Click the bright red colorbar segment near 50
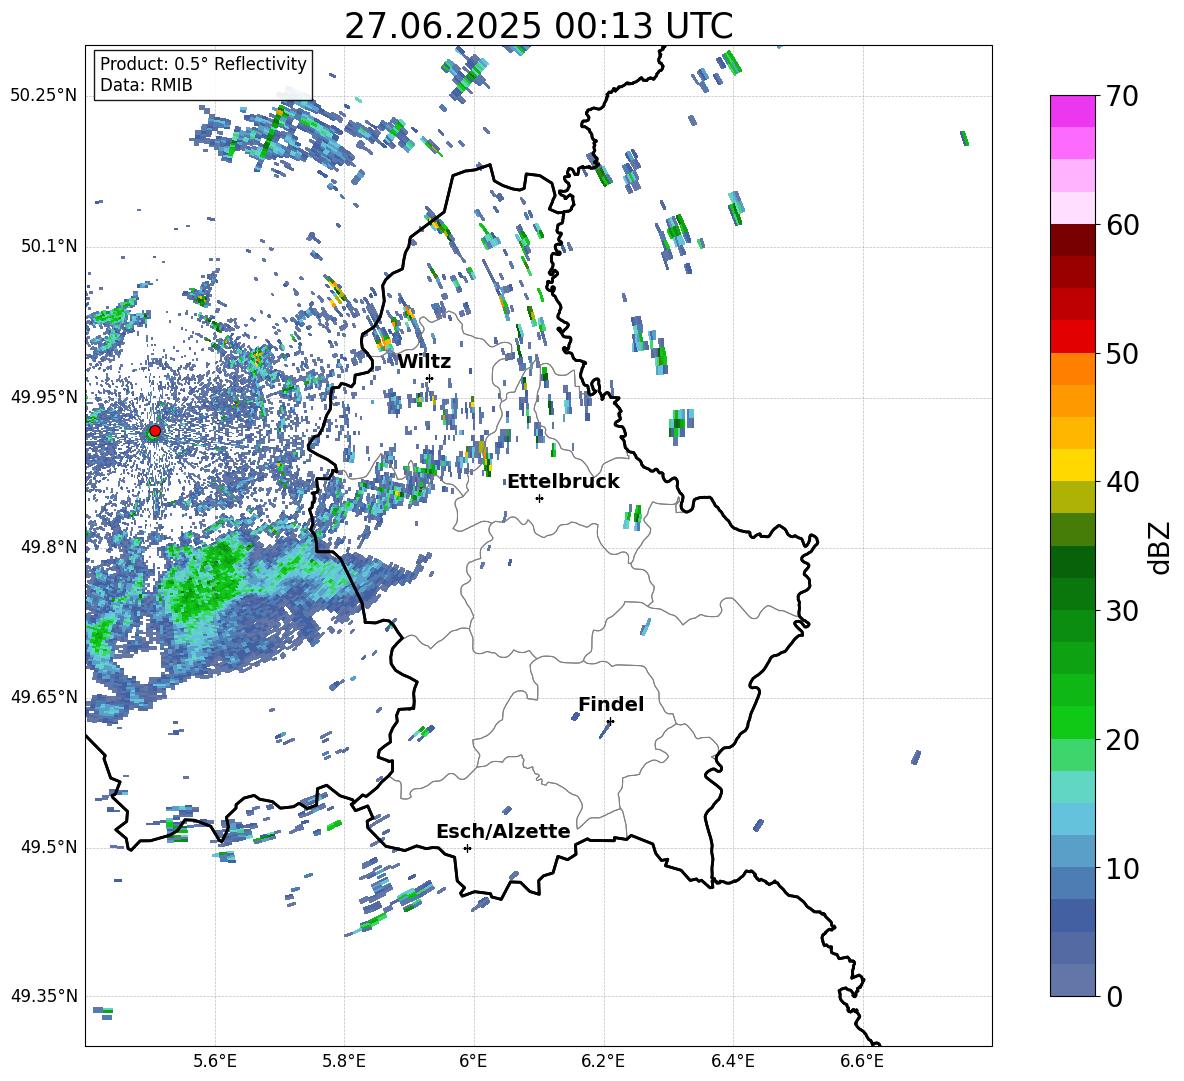The image size is (1184, 1081). [x=1072, y=337]
